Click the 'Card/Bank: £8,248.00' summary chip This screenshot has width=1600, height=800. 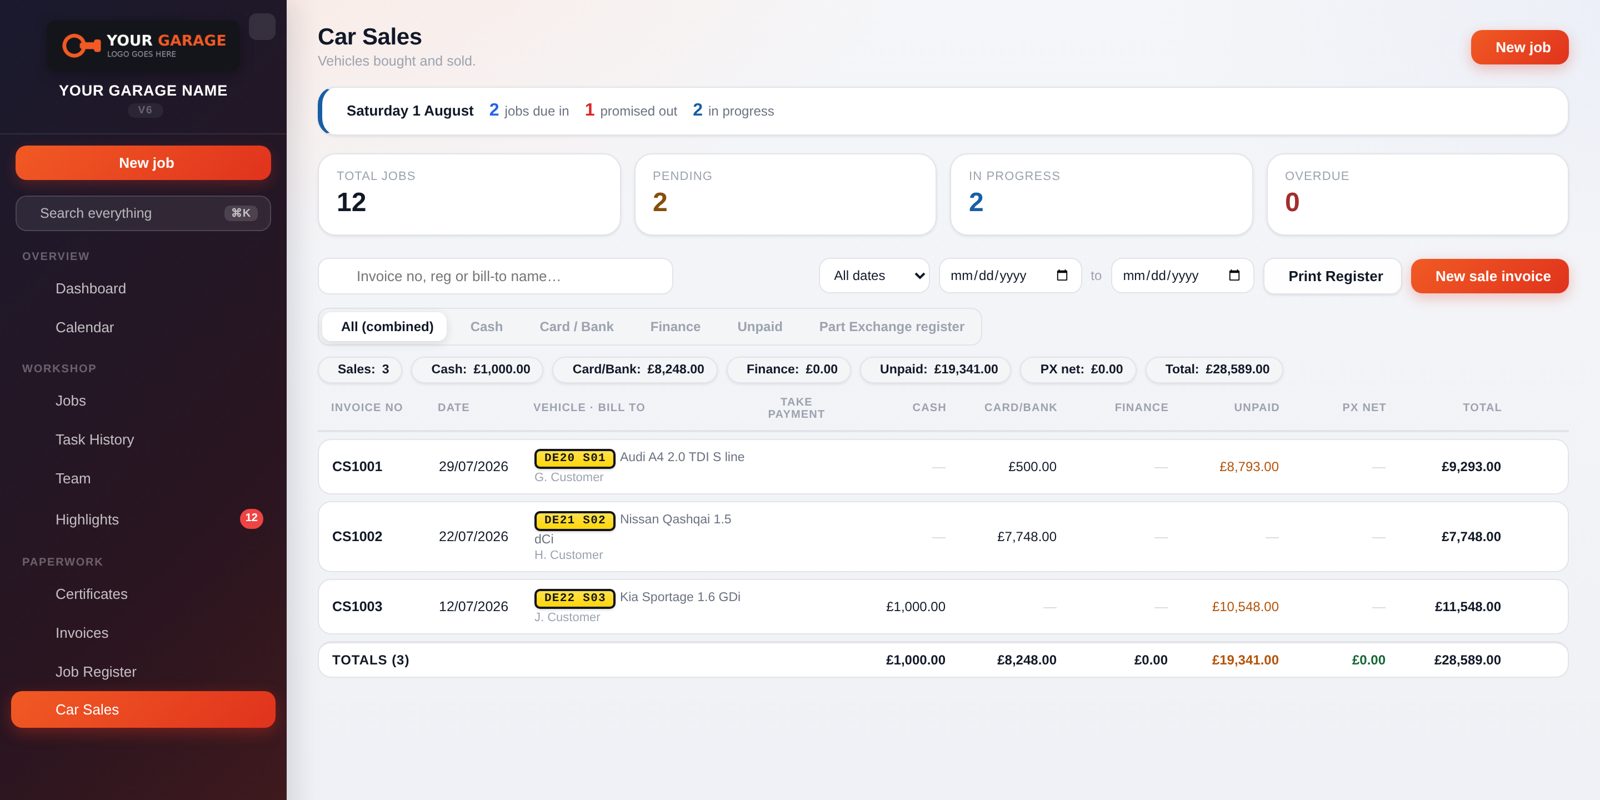point(635,370)
